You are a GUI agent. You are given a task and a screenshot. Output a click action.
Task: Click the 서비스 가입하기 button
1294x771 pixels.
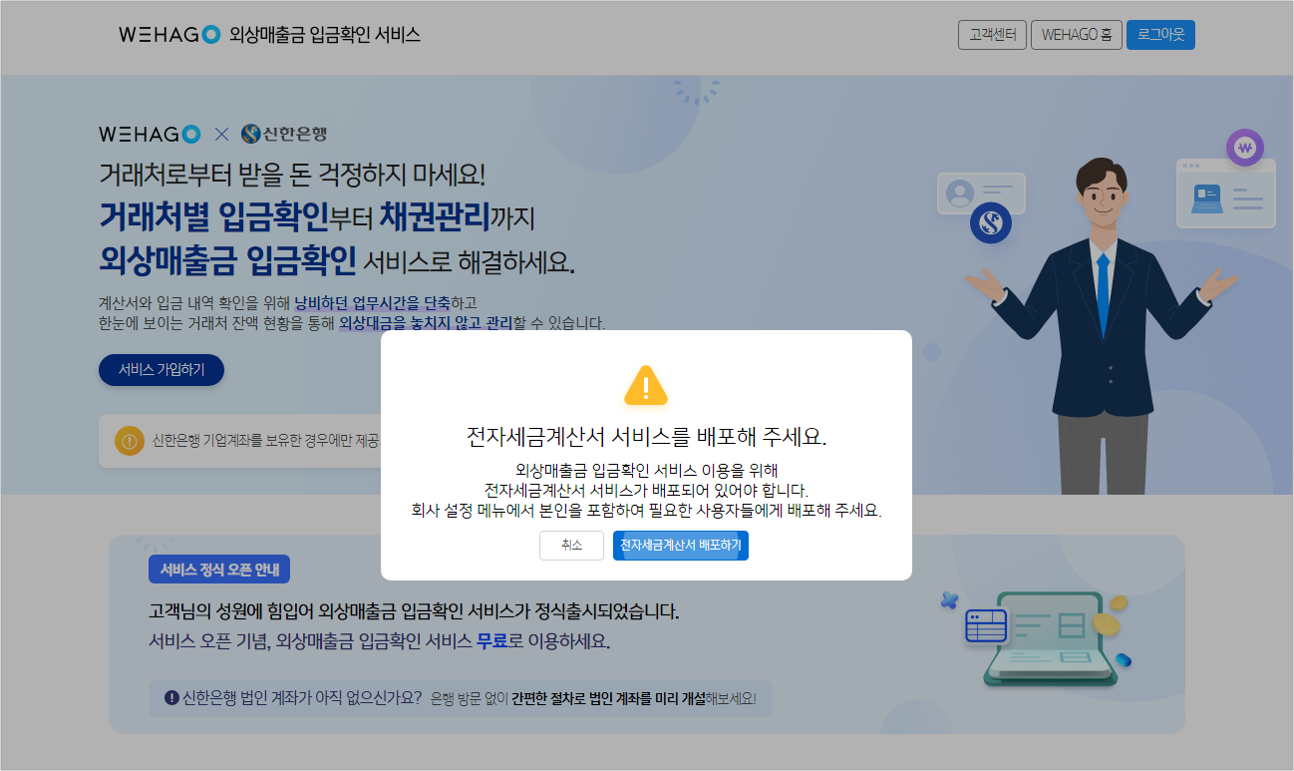pos(161,369)
